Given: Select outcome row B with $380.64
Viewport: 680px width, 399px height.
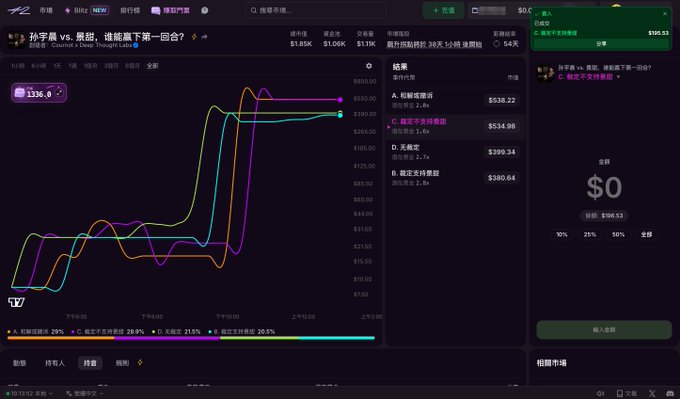Looking at the screenshot, I should click(455, 177).
